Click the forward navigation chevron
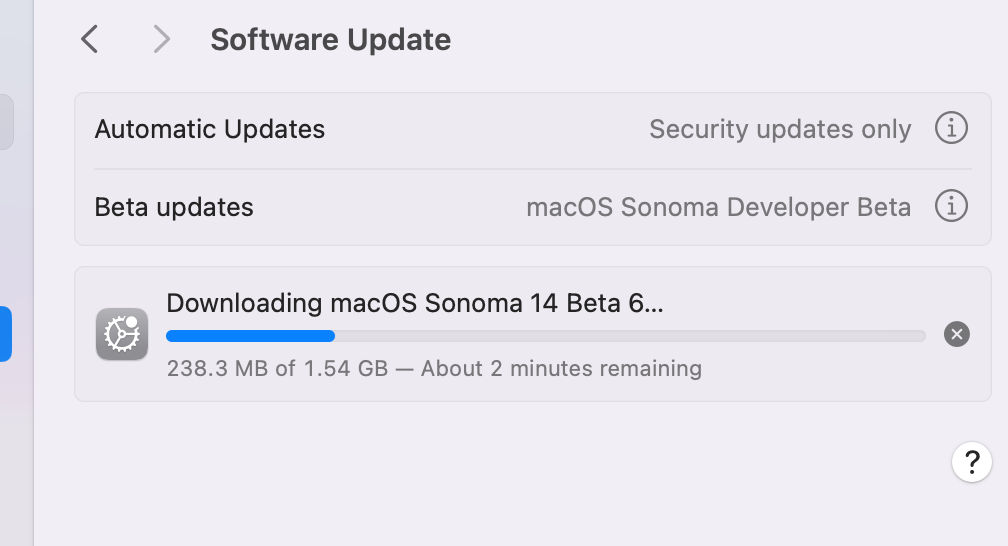This screenshot has width=1008, height=546. [x=161, y=39]
